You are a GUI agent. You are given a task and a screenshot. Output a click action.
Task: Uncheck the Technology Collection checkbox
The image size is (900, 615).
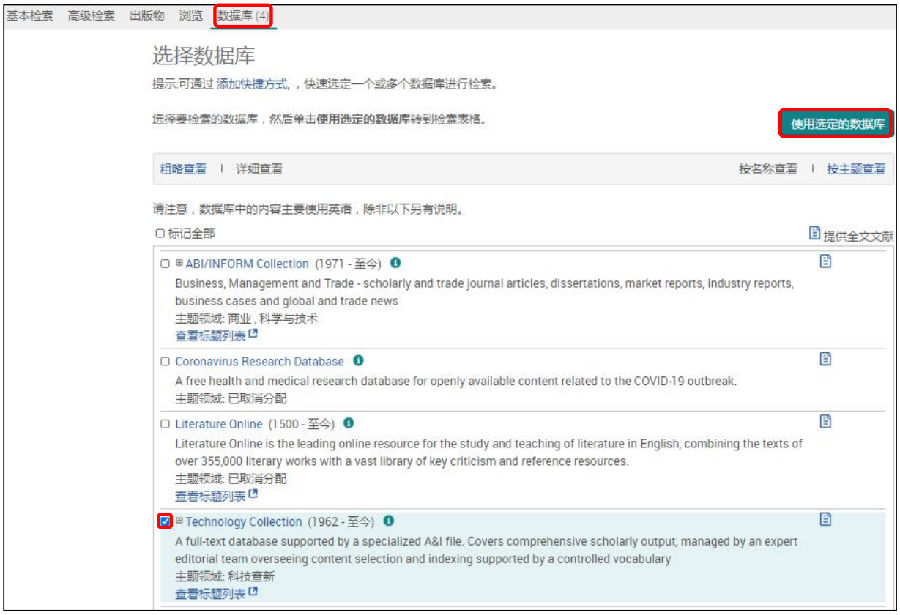165,521
